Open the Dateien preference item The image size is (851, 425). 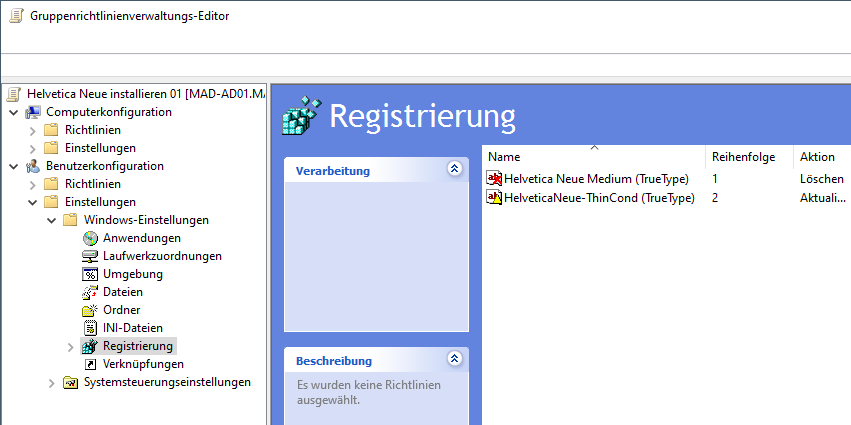tap(90, 292)
